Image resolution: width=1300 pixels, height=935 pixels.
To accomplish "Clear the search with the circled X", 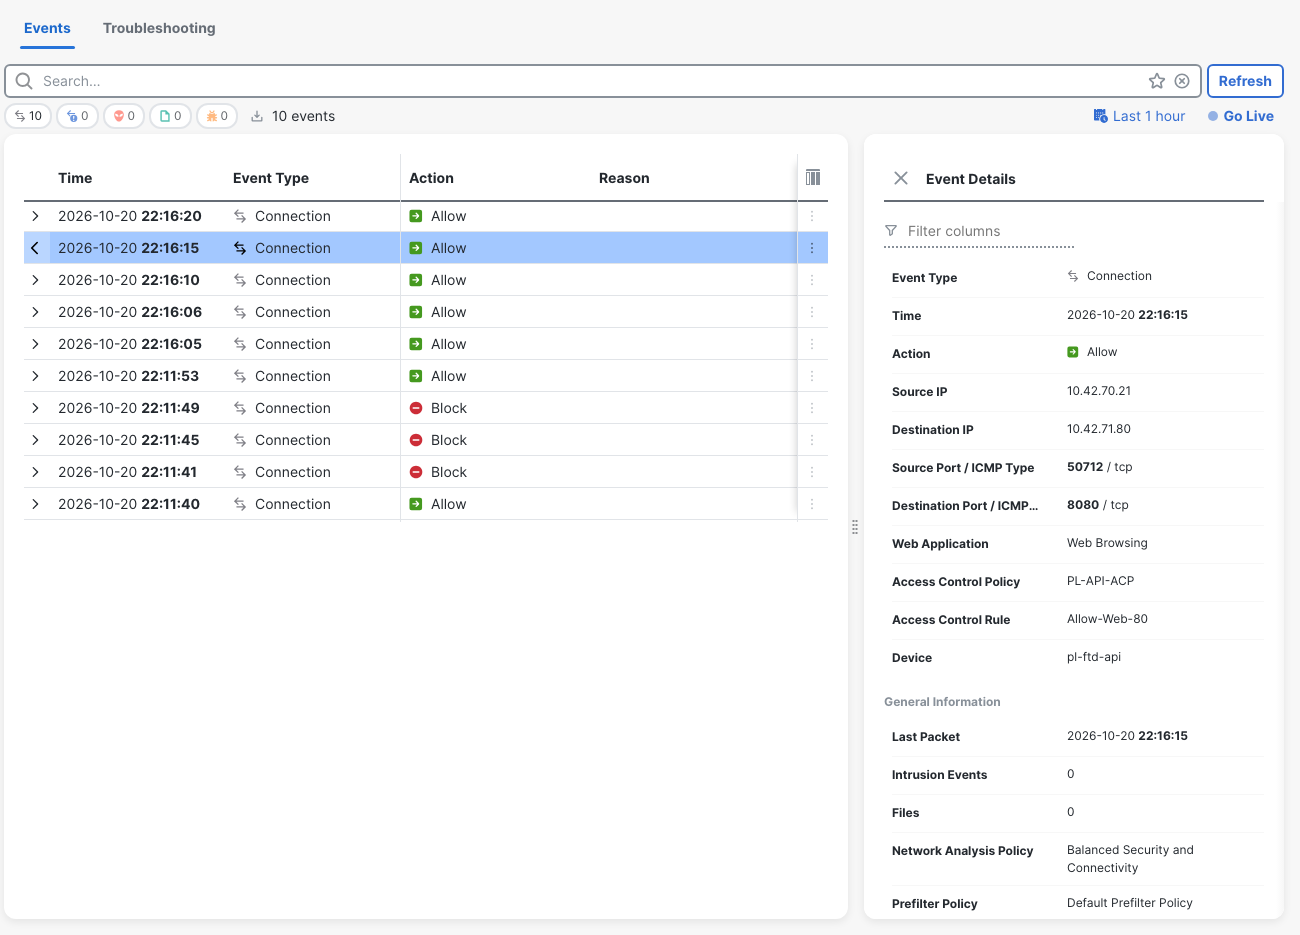I will [x=1182, y=81].
